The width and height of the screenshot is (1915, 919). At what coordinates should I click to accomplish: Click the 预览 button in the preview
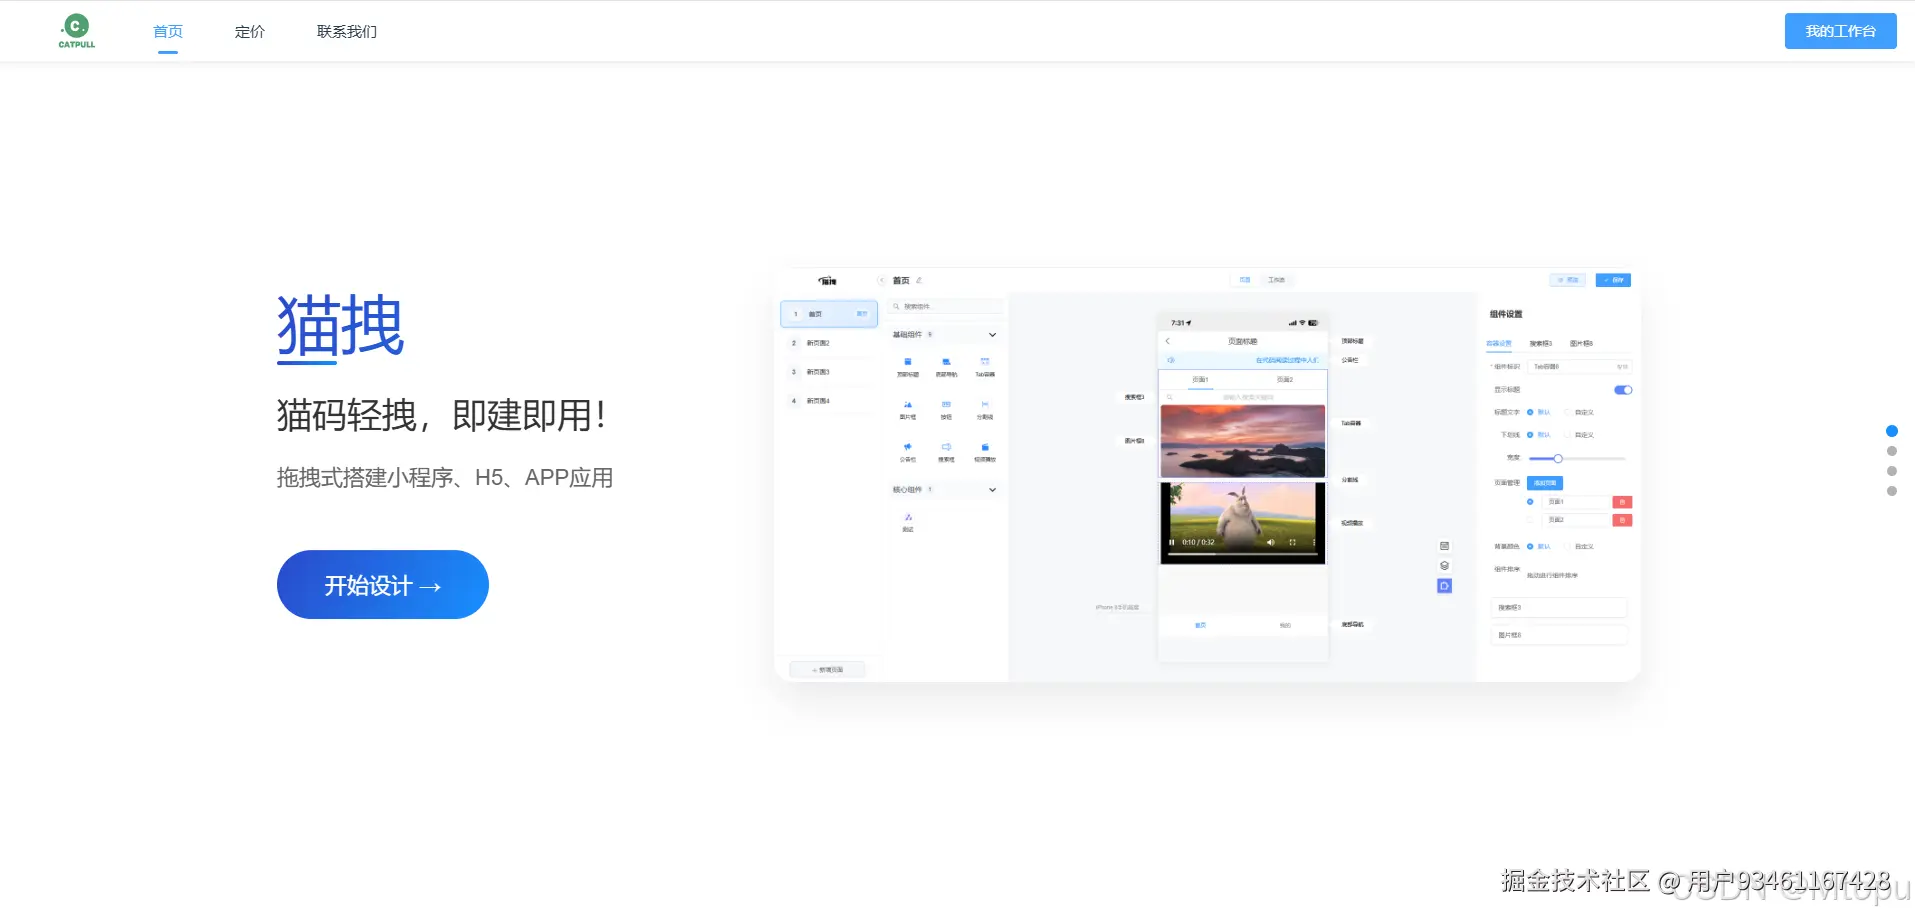click(1568, 280)
